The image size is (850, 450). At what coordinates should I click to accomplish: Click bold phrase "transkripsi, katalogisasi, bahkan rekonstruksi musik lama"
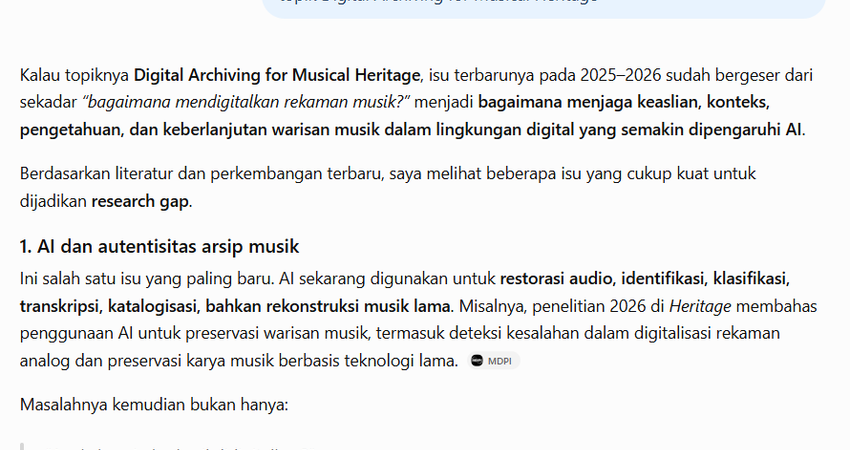pyautogui.click(x=235, y=306)
